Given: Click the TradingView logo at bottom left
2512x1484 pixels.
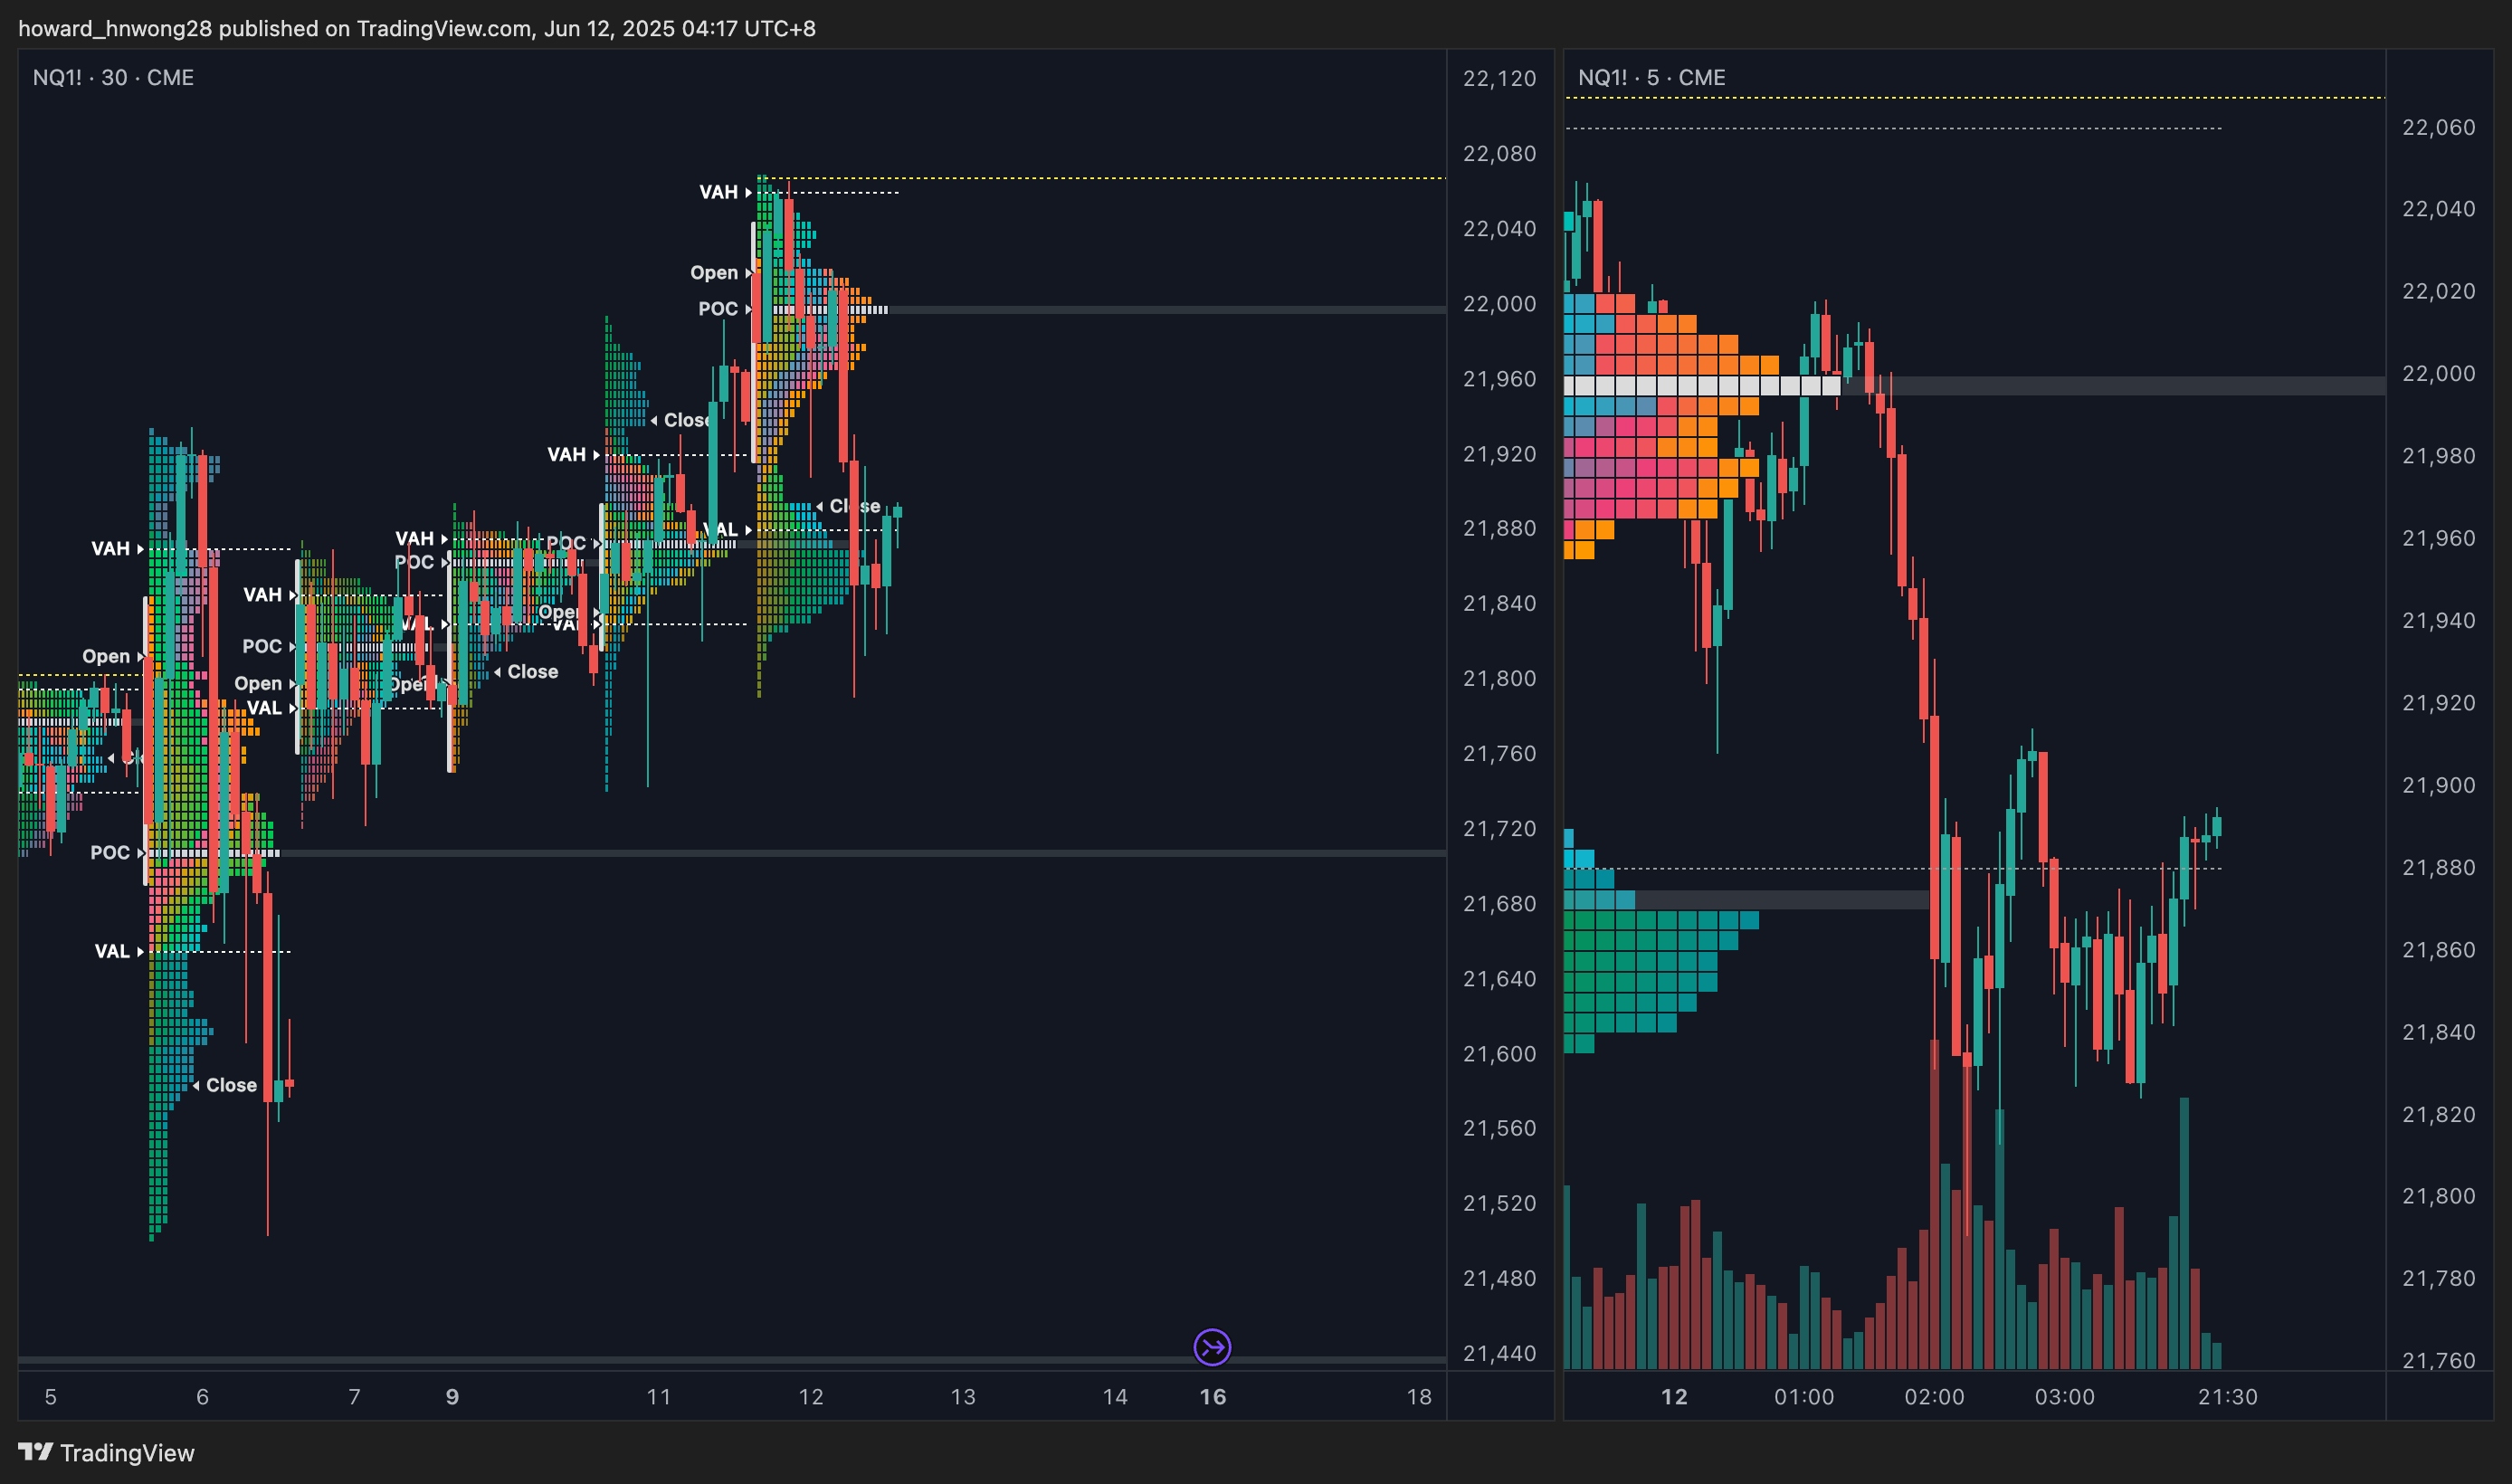Looking at the screenshot, I should (106, 1452).
